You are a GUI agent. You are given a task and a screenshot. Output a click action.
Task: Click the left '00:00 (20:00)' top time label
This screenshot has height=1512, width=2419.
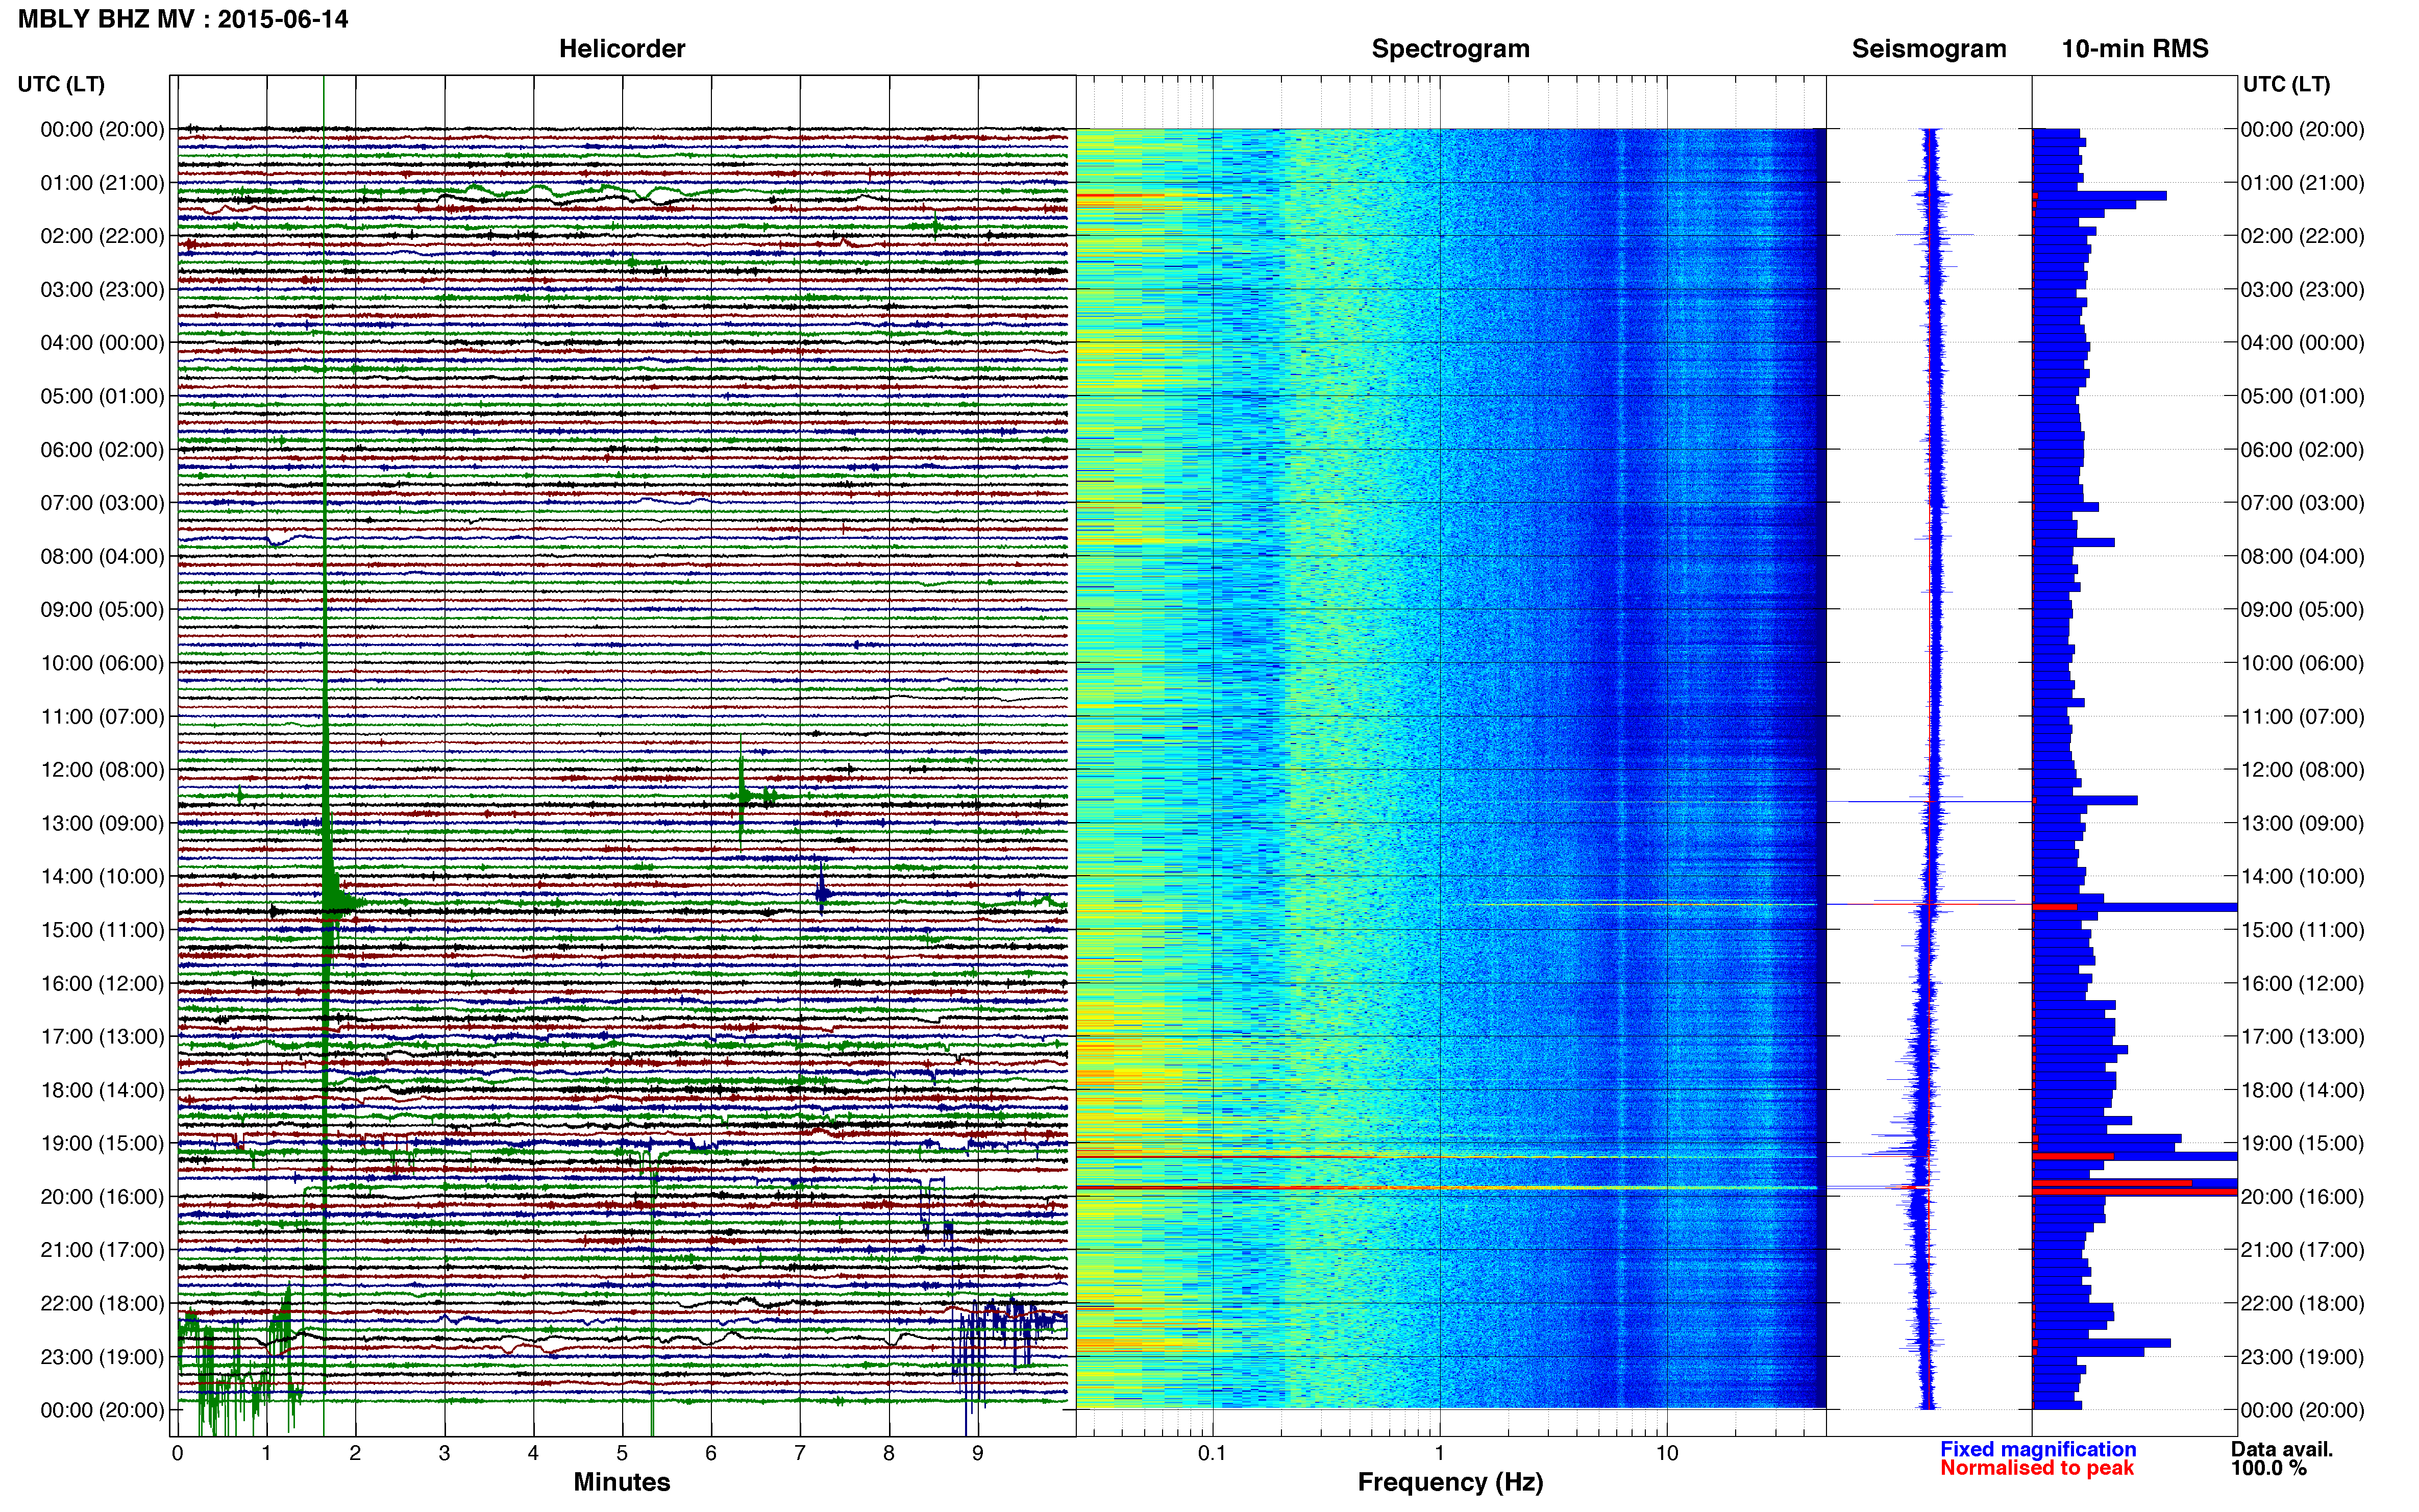[102, 129]
